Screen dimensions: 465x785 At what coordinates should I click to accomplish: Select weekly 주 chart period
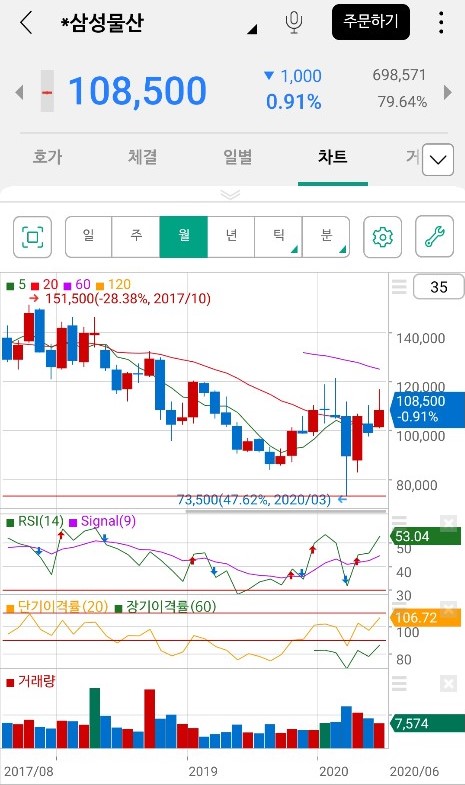tap(136, 237)
